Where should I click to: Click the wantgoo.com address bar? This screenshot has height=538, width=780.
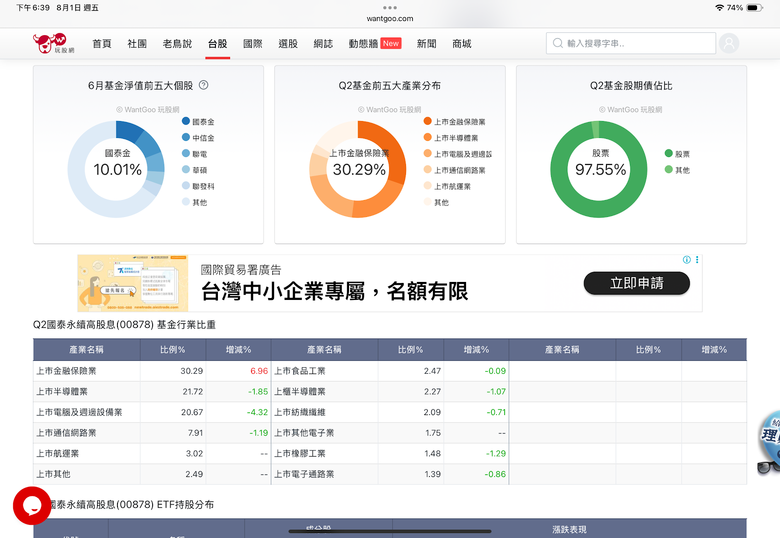coord(390,18)
